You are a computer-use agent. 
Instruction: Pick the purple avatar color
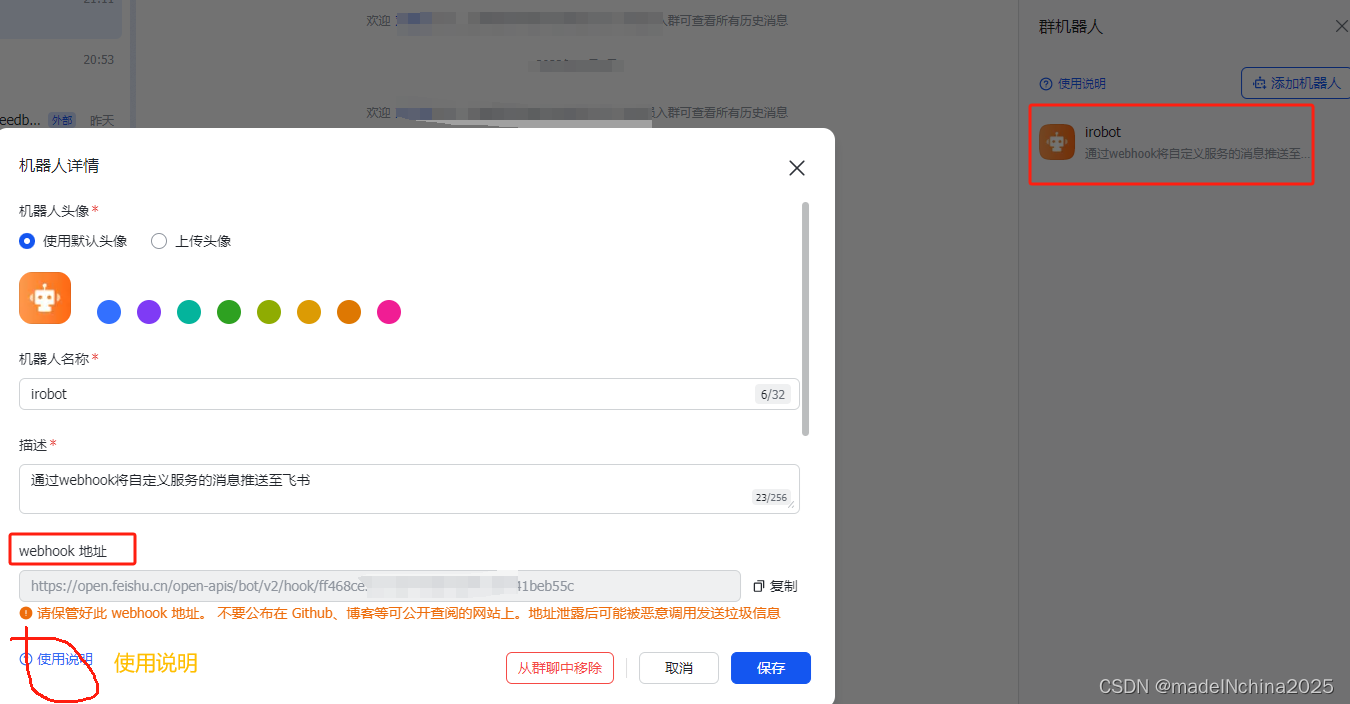point(149,312)
